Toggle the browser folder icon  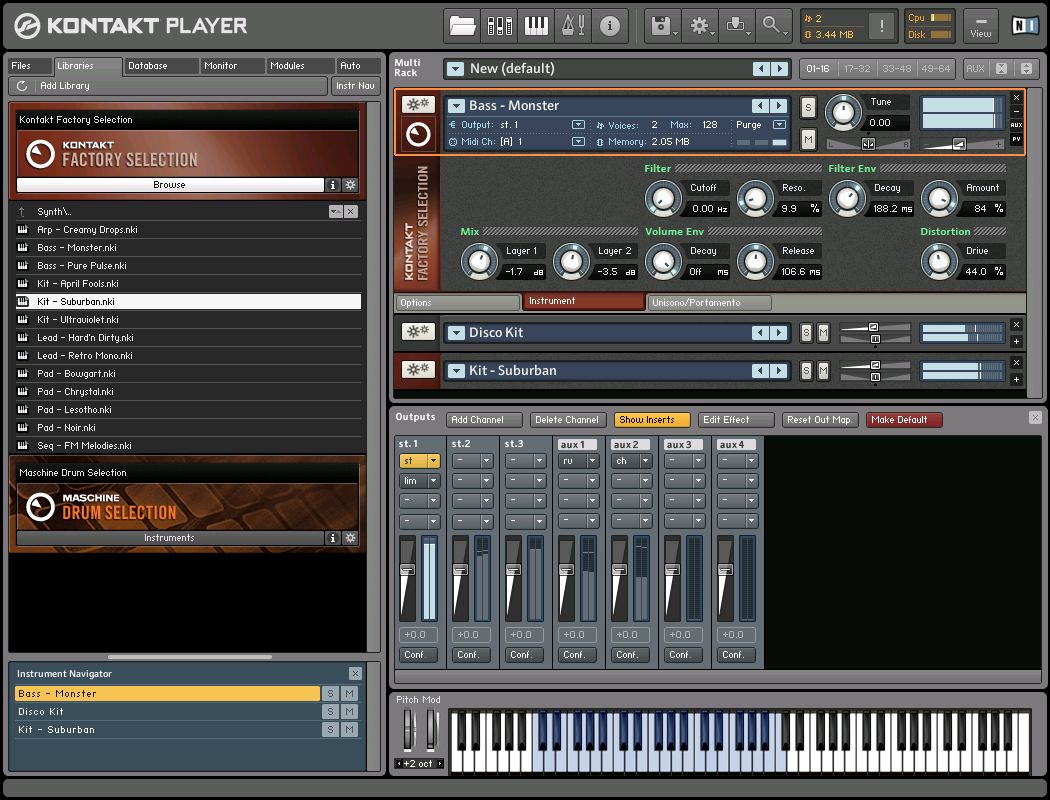462,26
